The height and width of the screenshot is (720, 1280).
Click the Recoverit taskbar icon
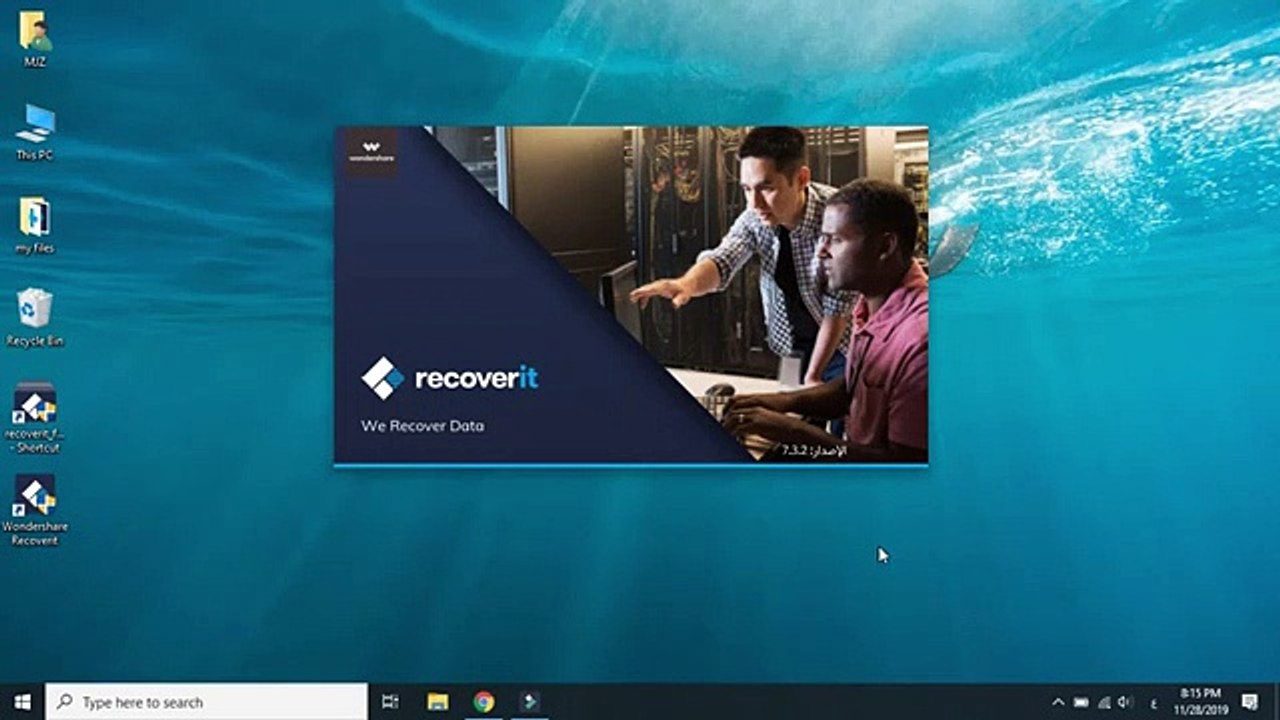530,702
